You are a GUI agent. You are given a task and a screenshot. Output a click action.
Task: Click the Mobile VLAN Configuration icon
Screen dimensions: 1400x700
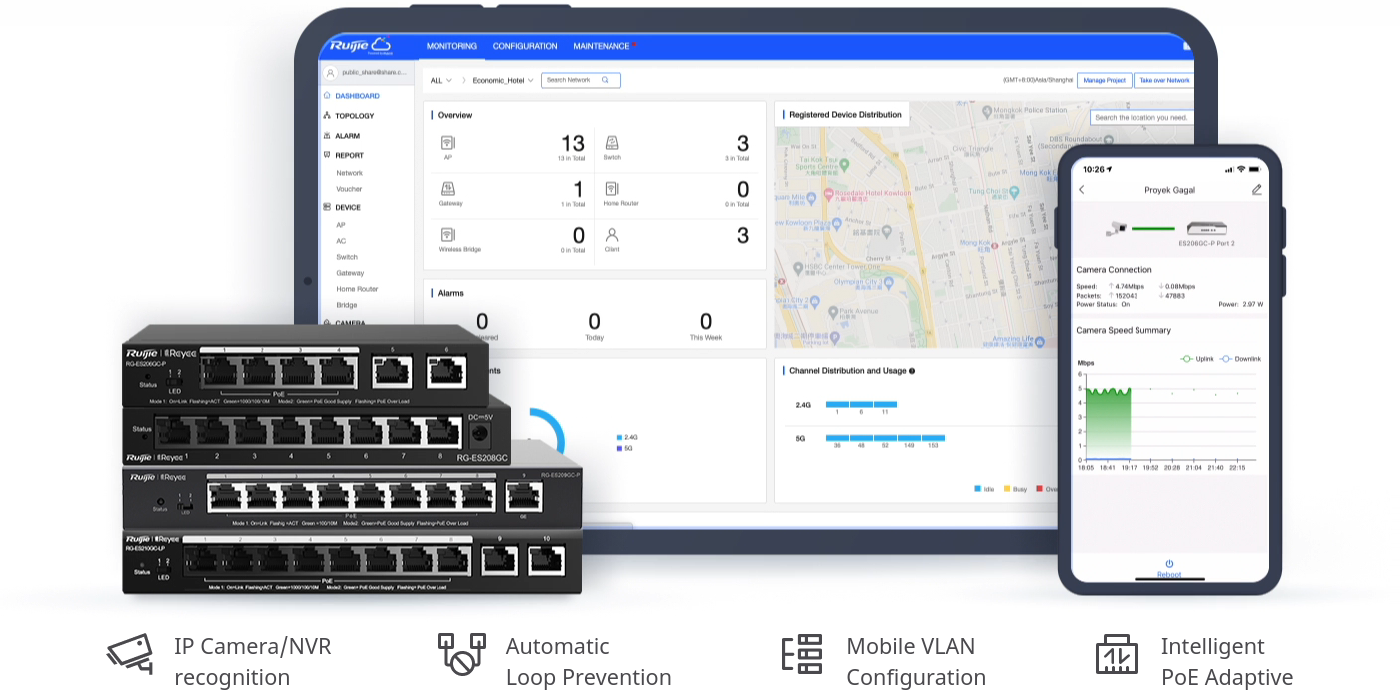pyautogui.click(x=802, y=654)
